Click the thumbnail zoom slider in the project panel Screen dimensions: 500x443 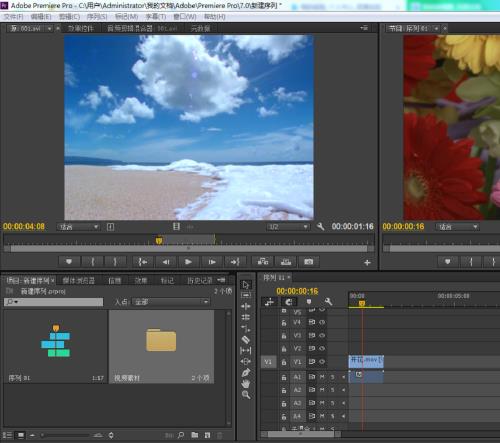(x=67, y=435)
